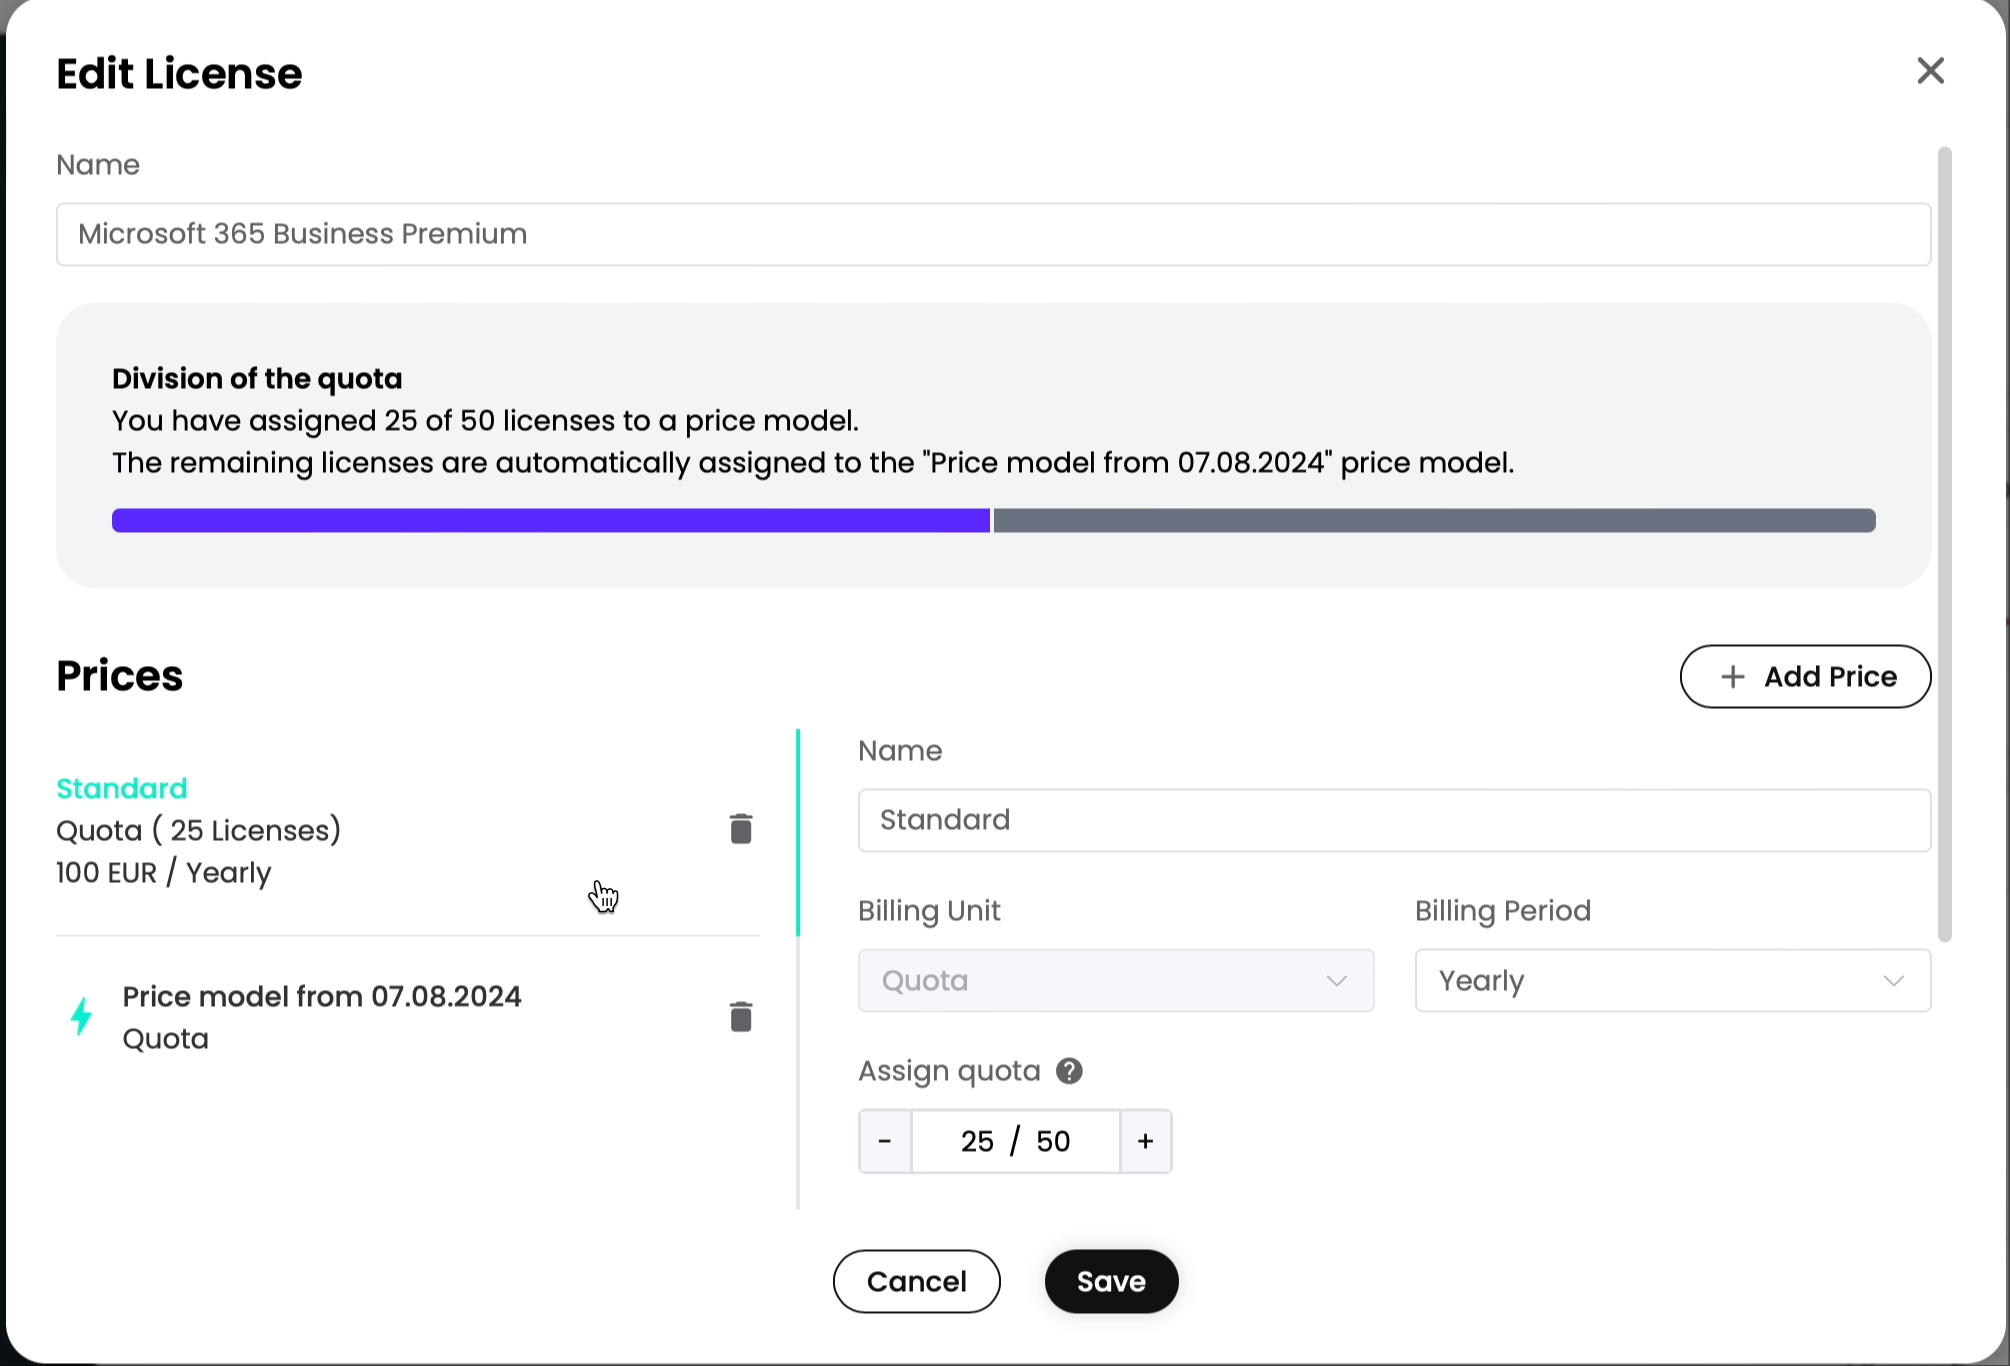The height and width of the screenshot is (1366, 2010).
Task: Focus the license Name input field
Action: (993, 235)
